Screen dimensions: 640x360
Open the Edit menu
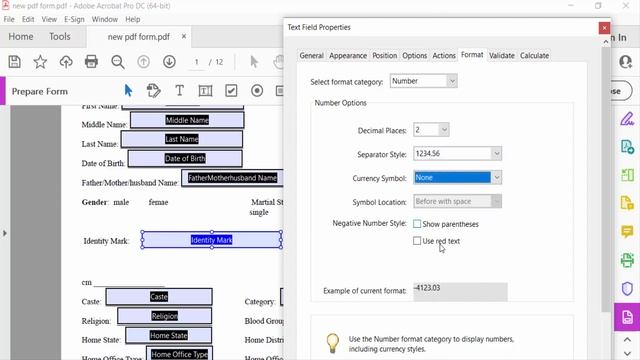point(28,19)
